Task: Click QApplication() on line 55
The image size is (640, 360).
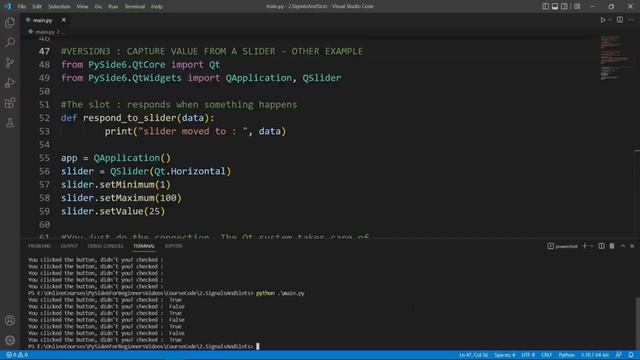Action: 132,158
